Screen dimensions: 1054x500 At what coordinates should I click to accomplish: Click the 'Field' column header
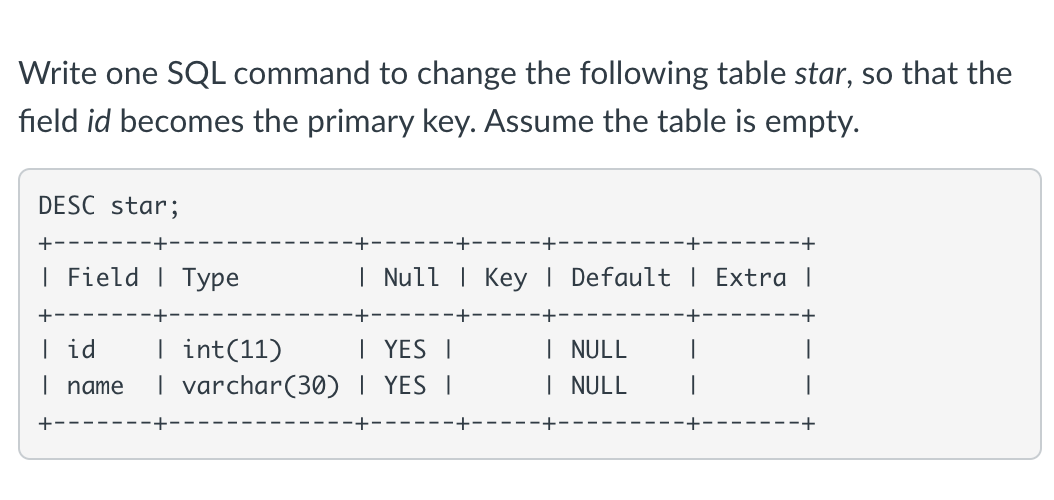(103, 278)
